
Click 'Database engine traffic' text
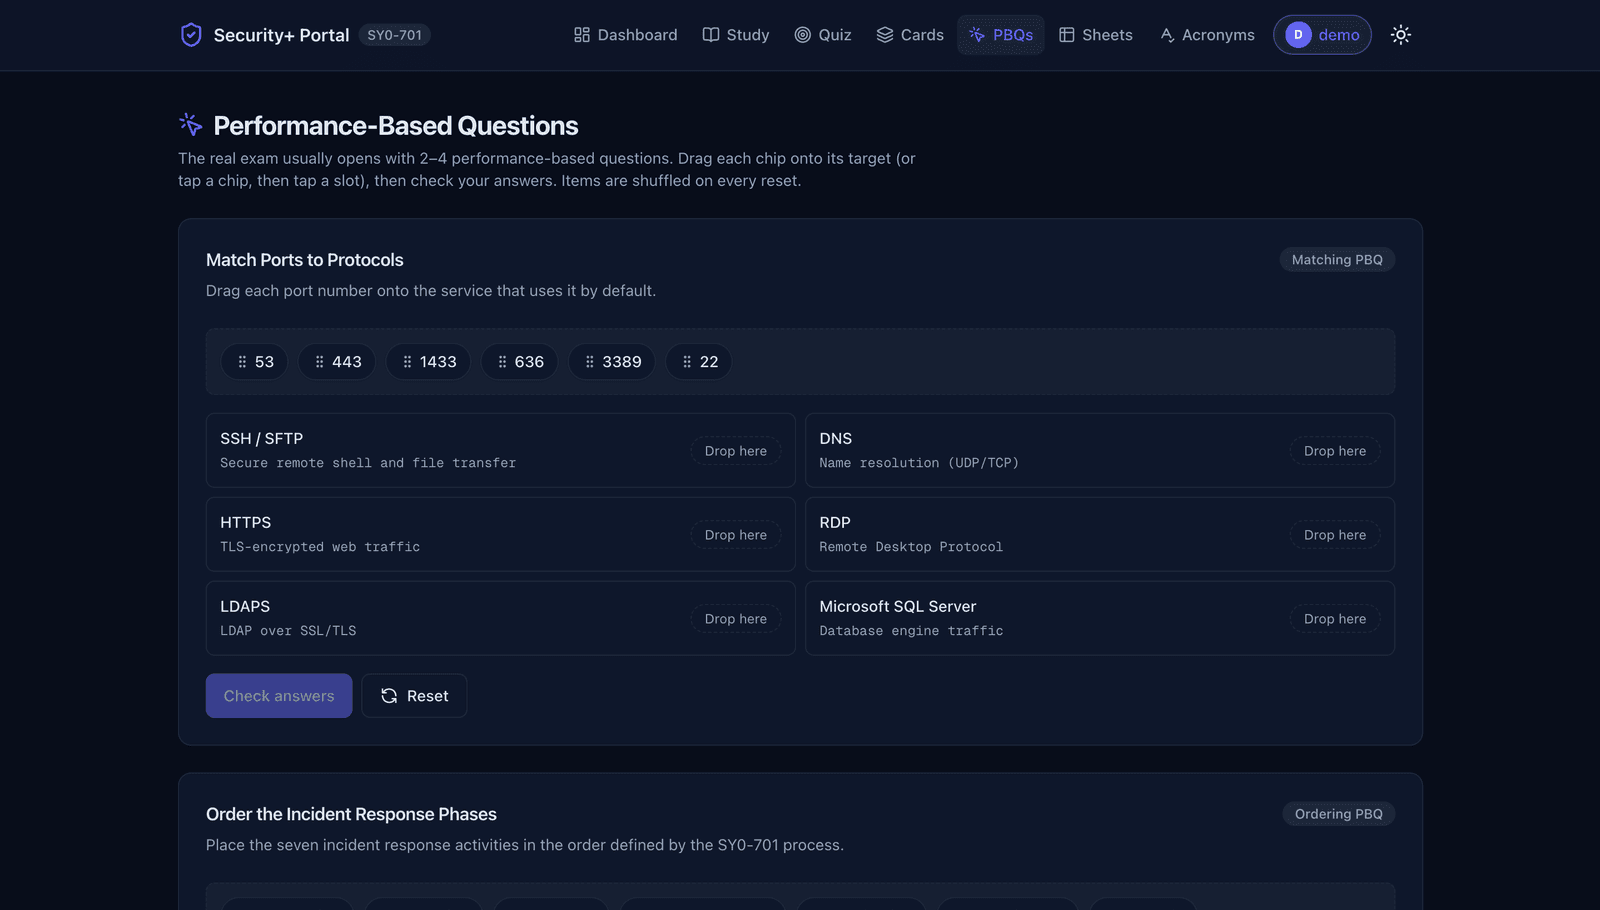click(911, 631)
